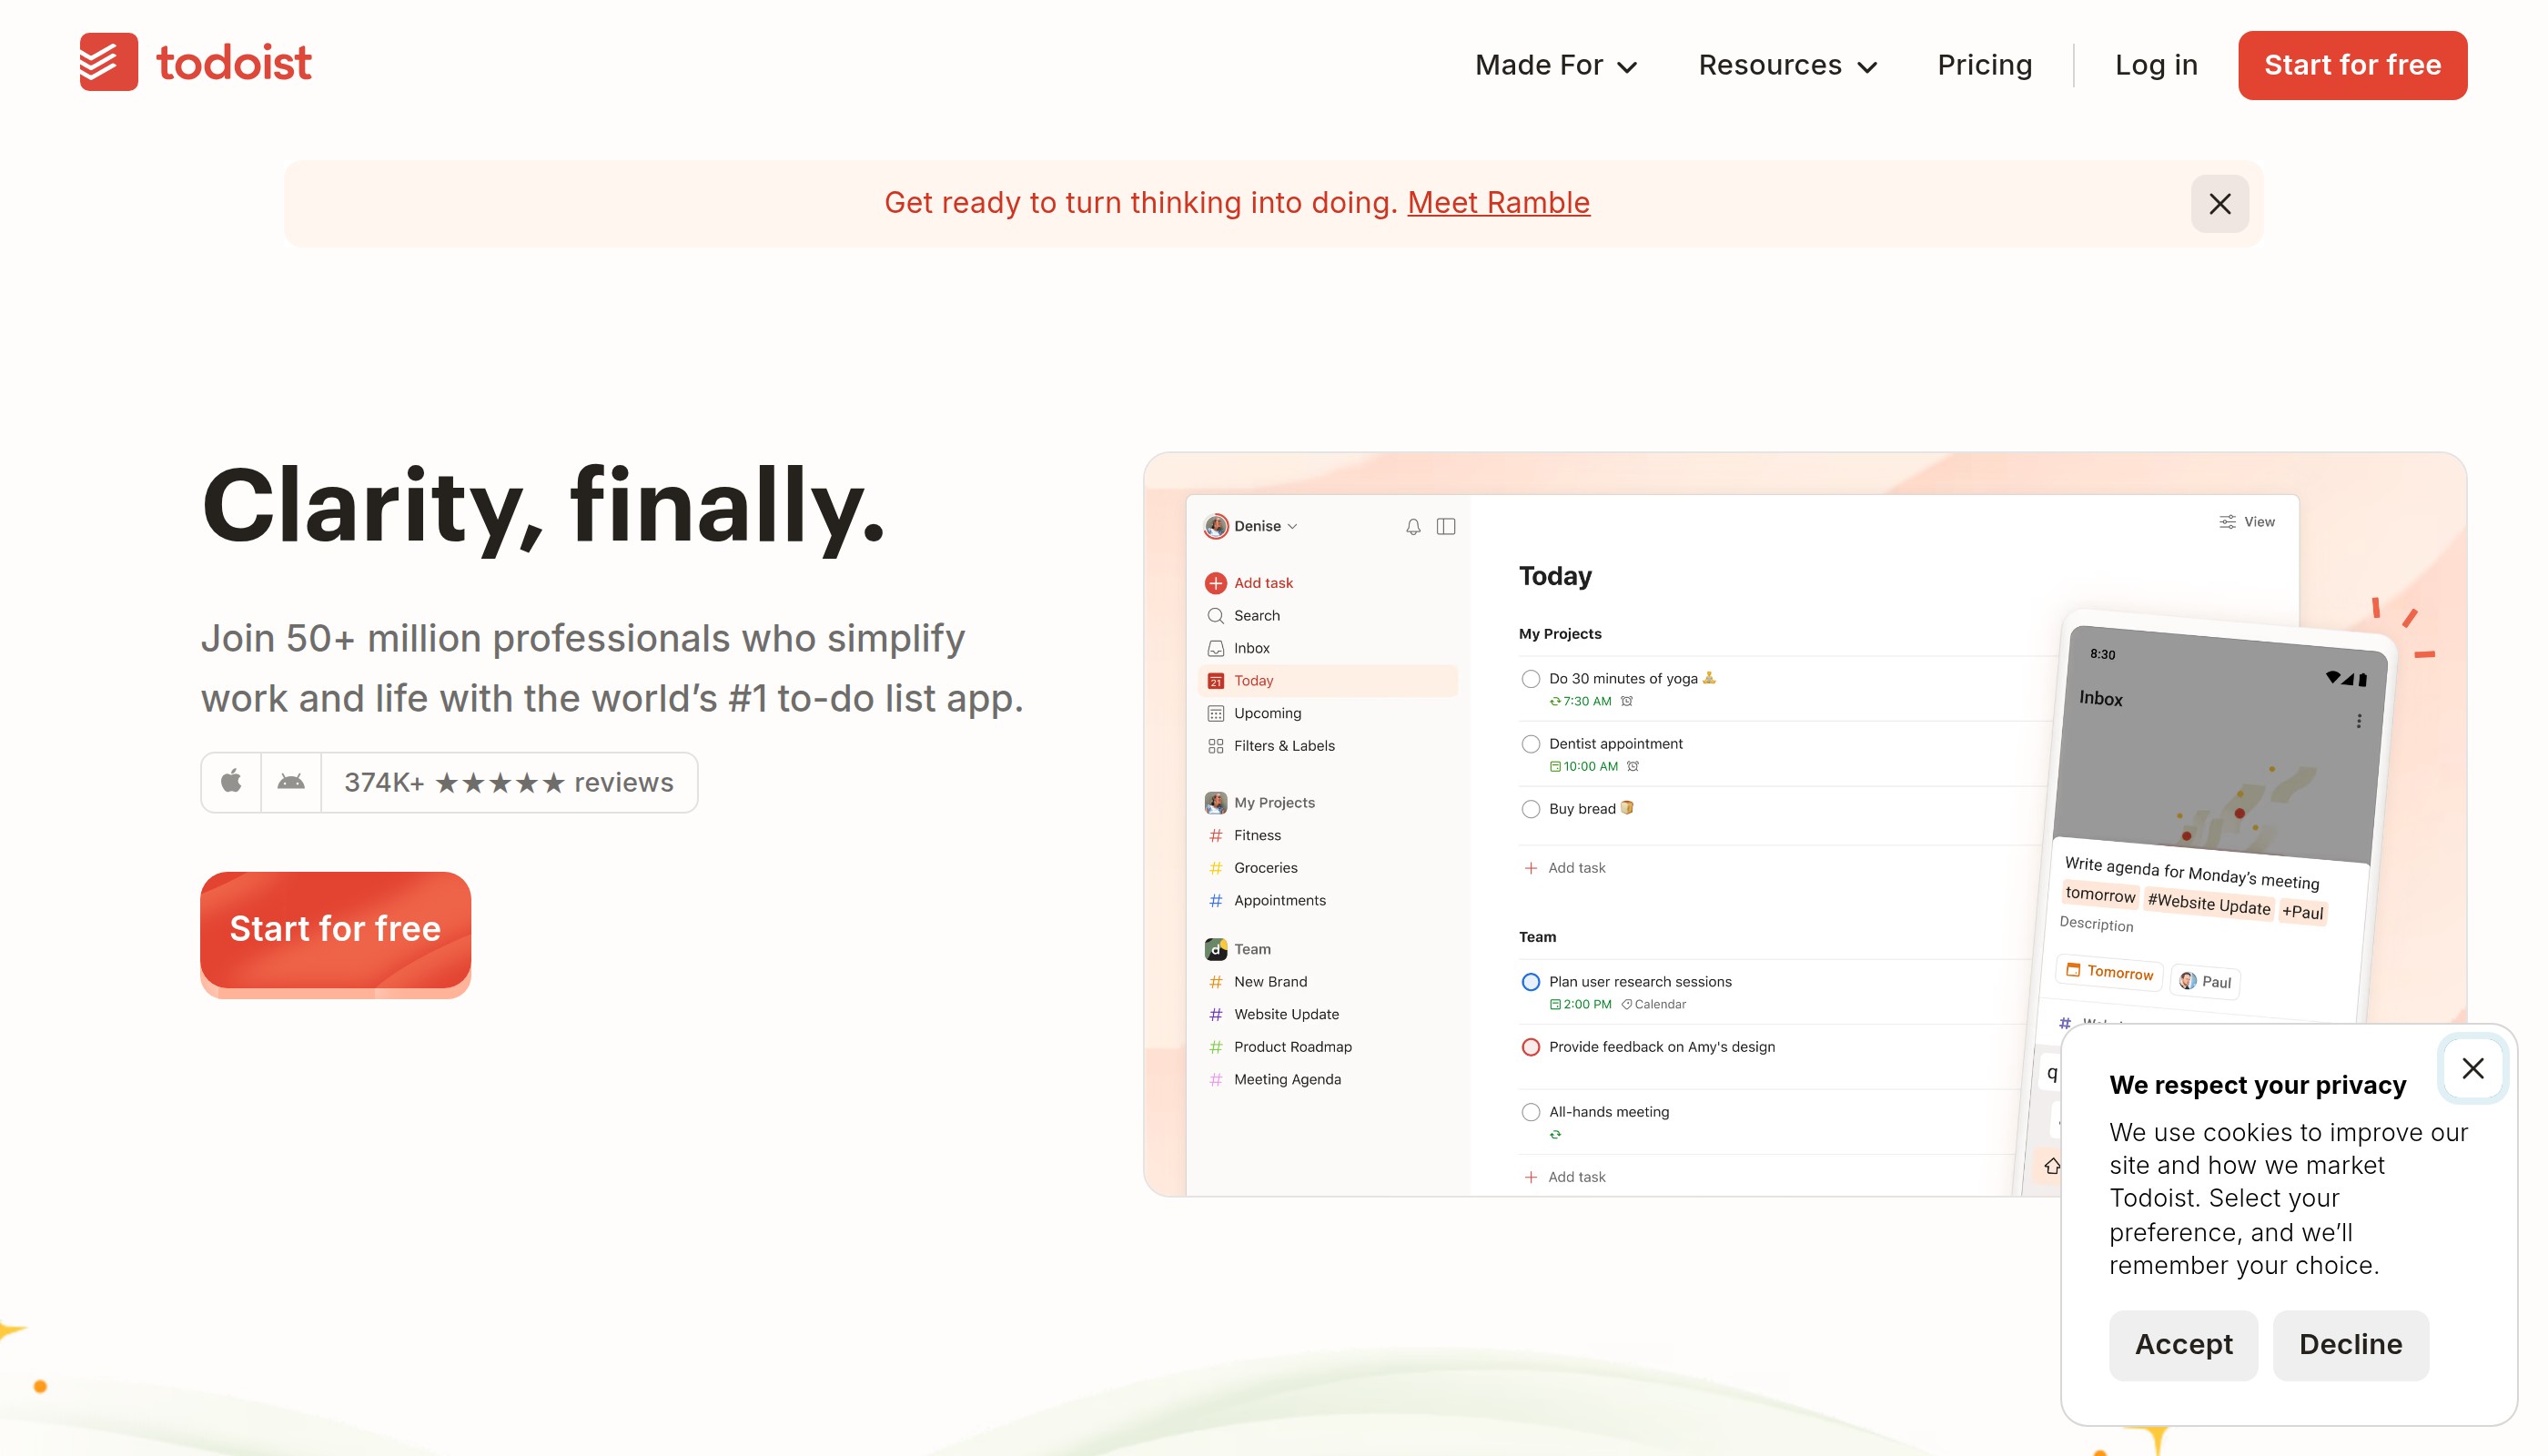The width and height of the screenshot is (2548, 1456).
Task: Click the notification bell icon
Action: coord(1412,526)
